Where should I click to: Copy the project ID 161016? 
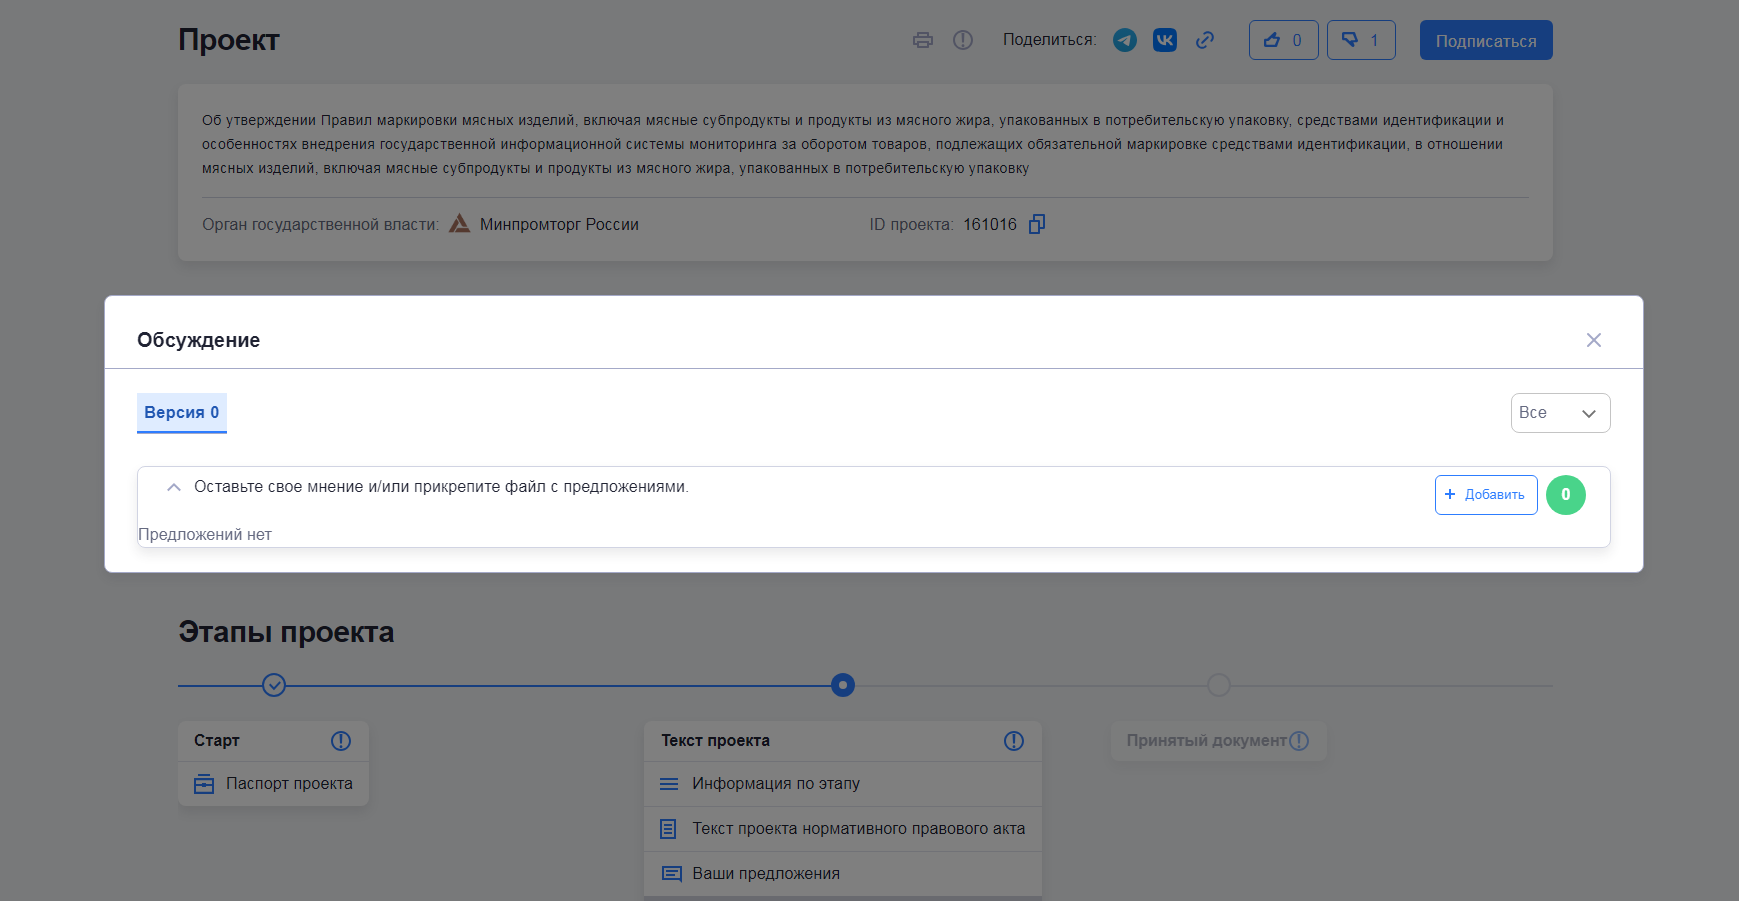point(1037,224)
